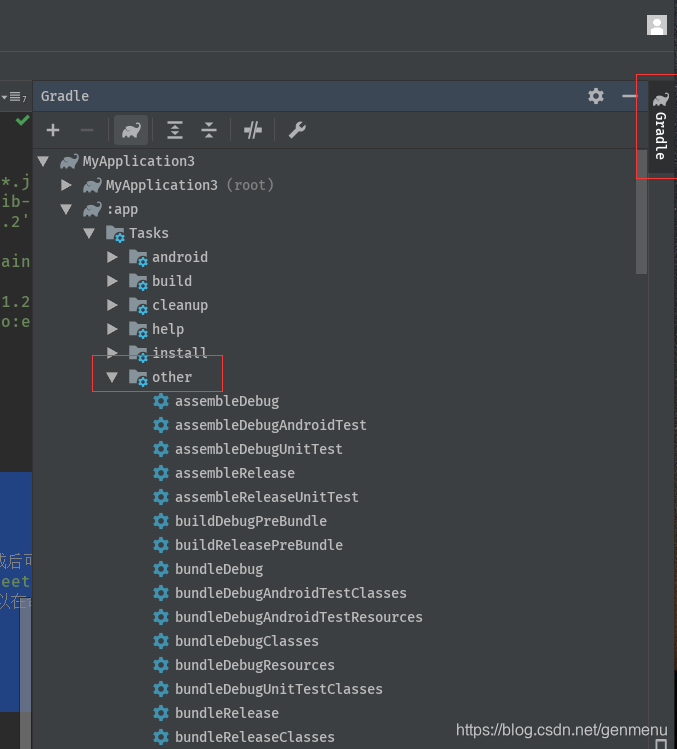
Task: Open the list dropdown icon left of Gradle panel
Action: [14, 97]
